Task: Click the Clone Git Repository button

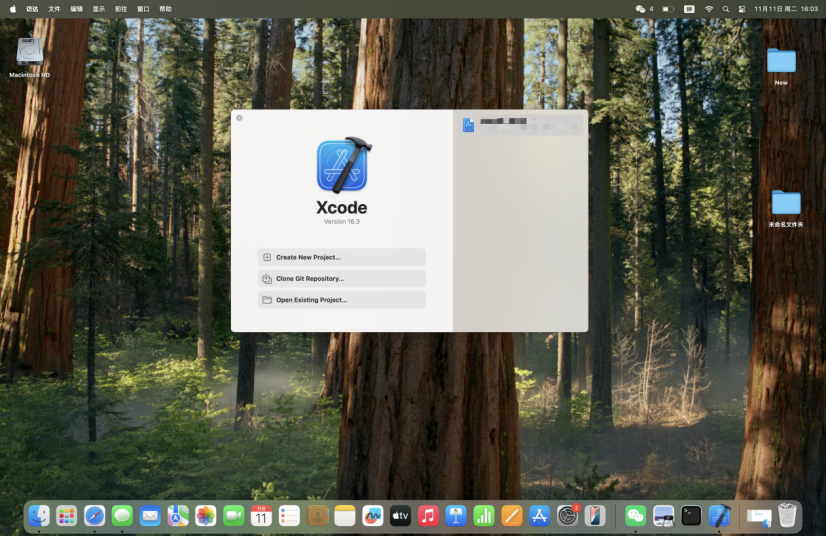Action: 341,278
